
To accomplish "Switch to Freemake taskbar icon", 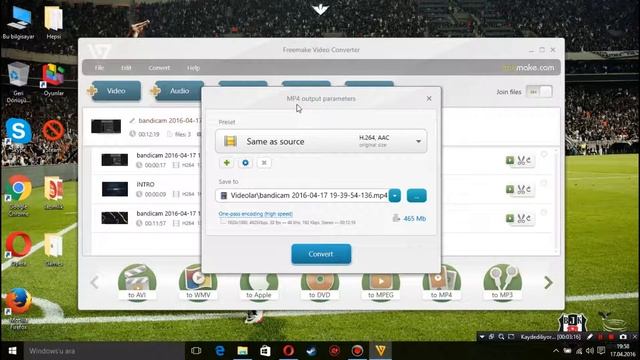I will 380,351.
